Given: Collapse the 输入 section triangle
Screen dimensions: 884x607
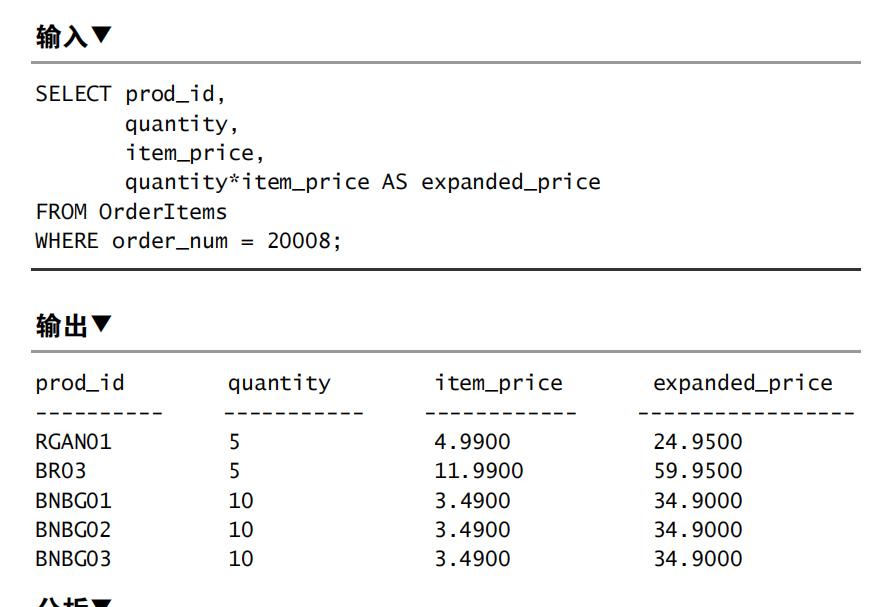Looking at the screenshot, I should (x=101, y=36).
